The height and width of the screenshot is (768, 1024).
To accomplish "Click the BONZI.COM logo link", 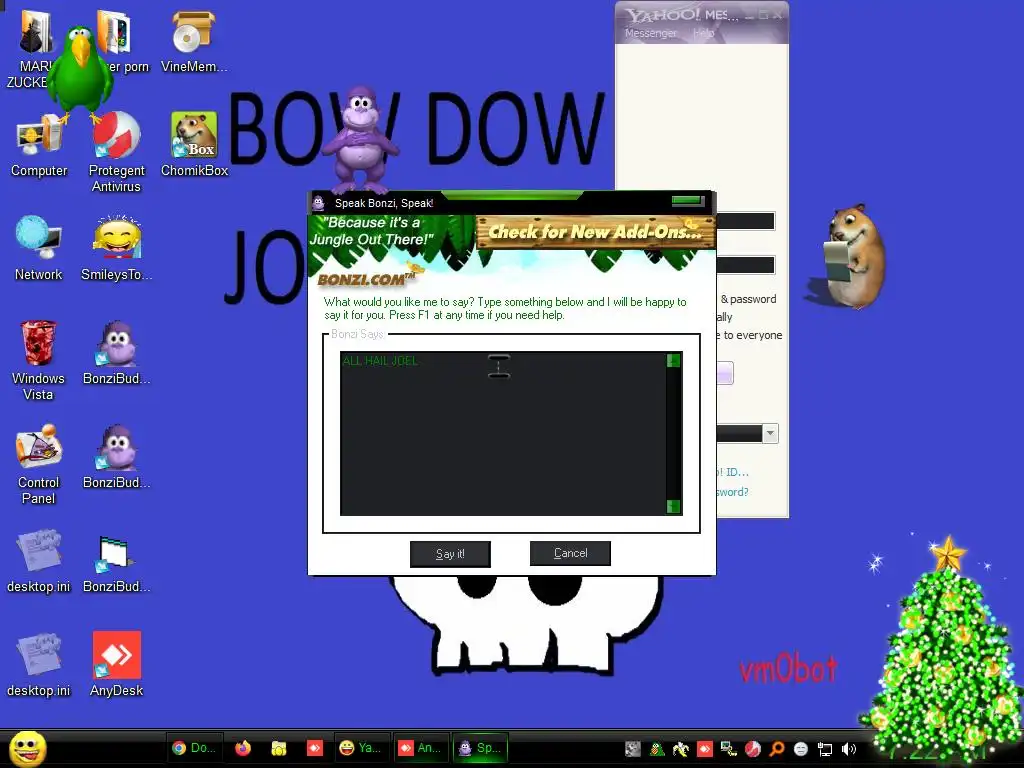I will pos(366,279).
